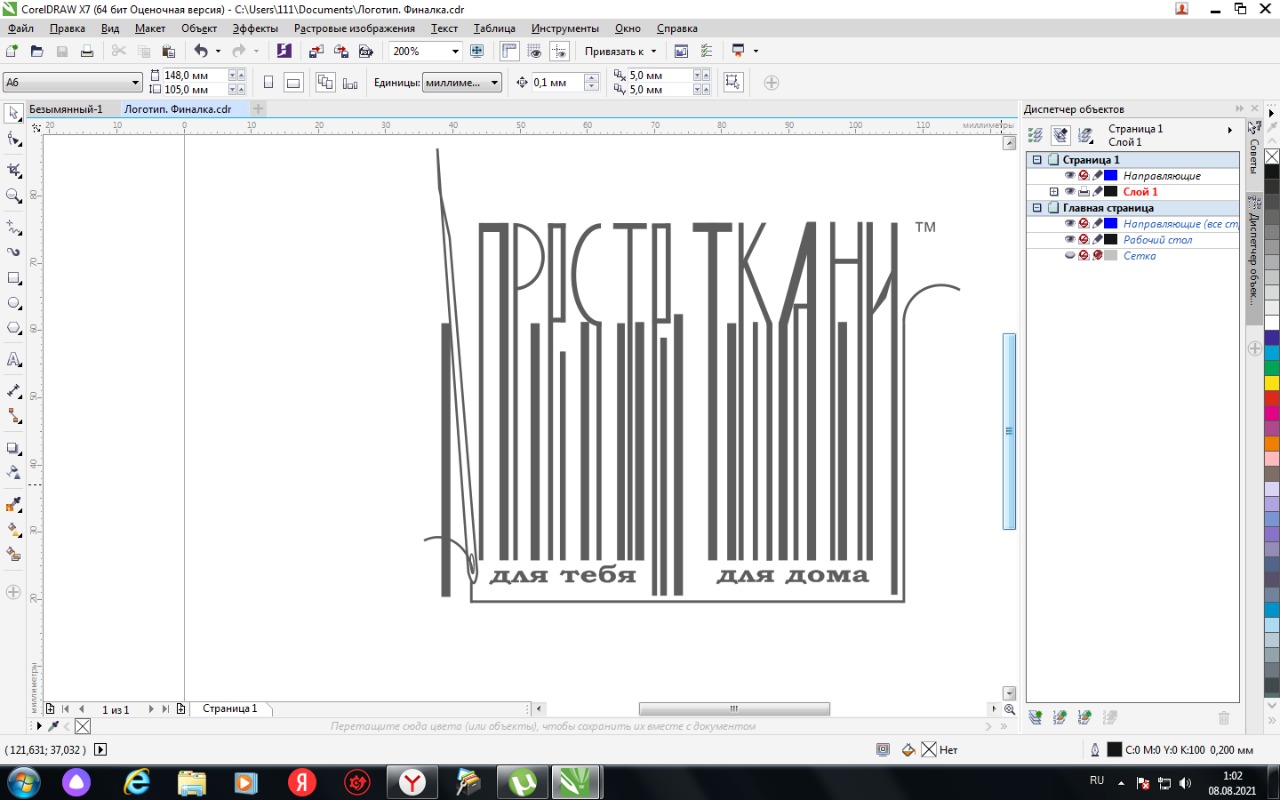The width and height of the screenshot is (1280, 800).
Task: Select the Transparency tool
Action: (14, 472)
